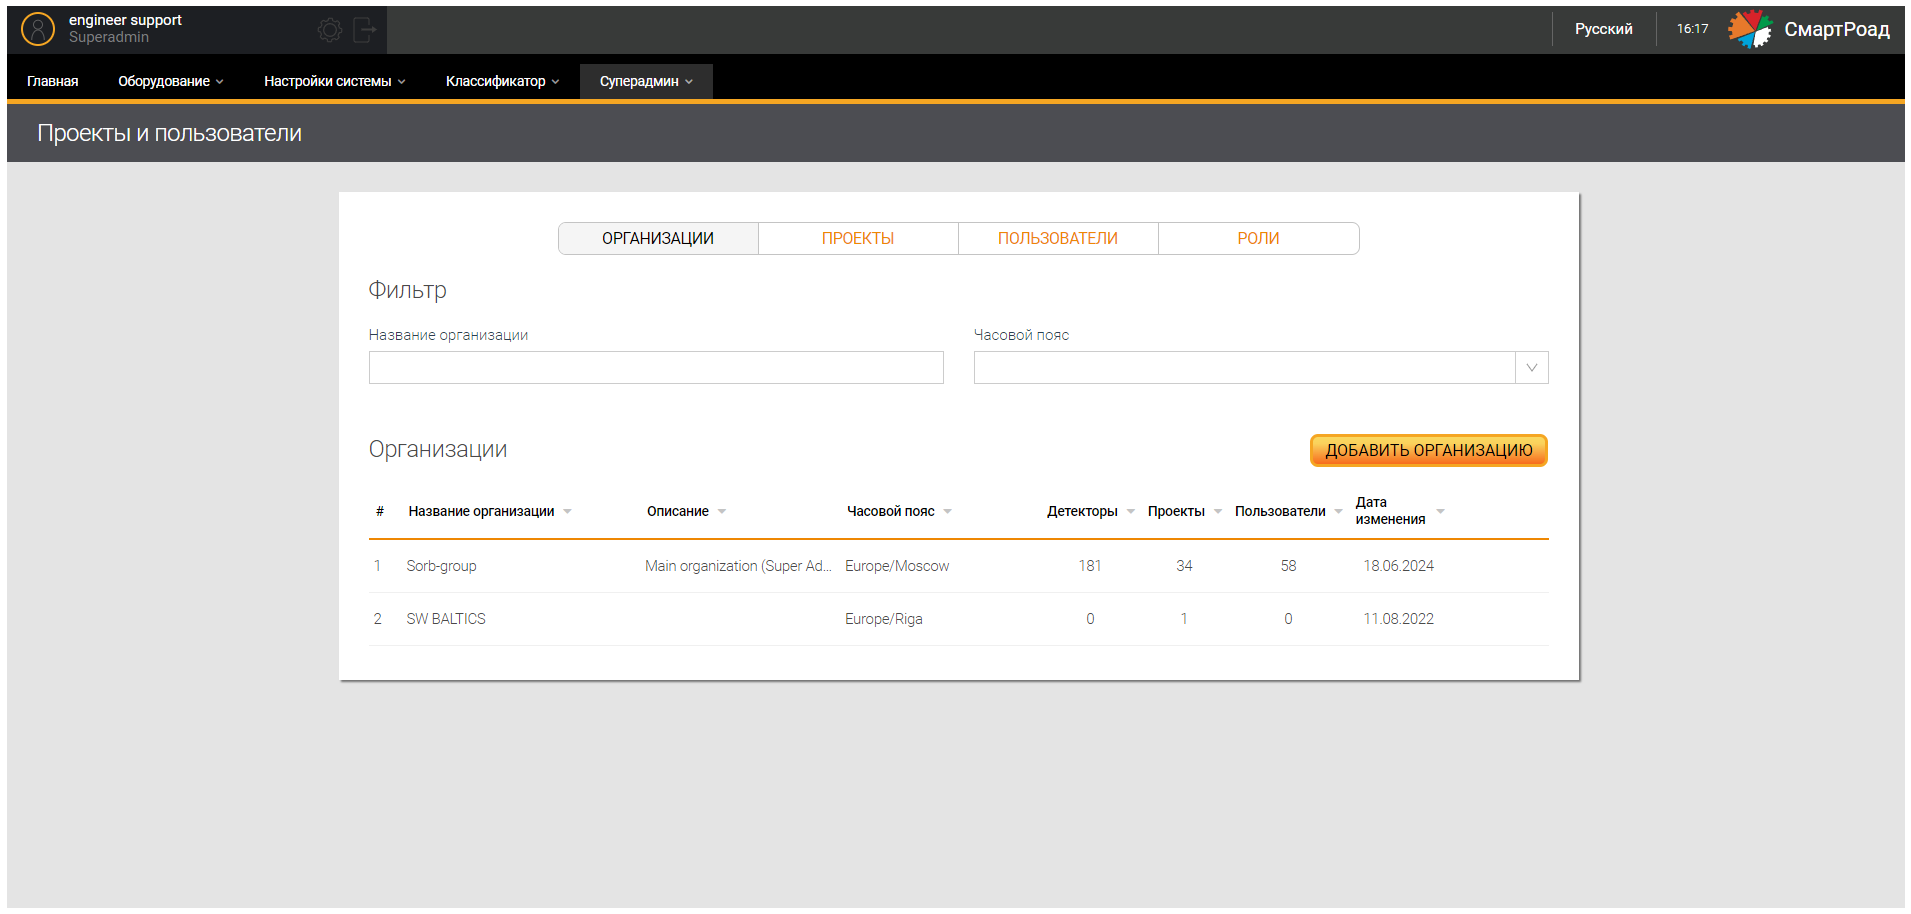
Task: Click the Часовой пояс filter input box
Action: tap(1245, 367)
